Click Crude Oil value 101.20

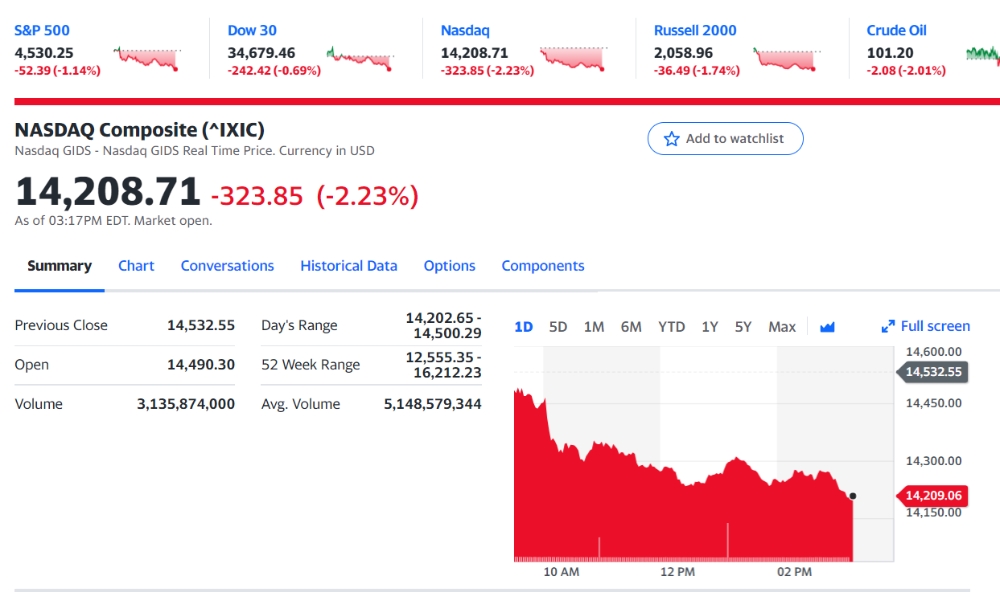click(x=890, y=53)
